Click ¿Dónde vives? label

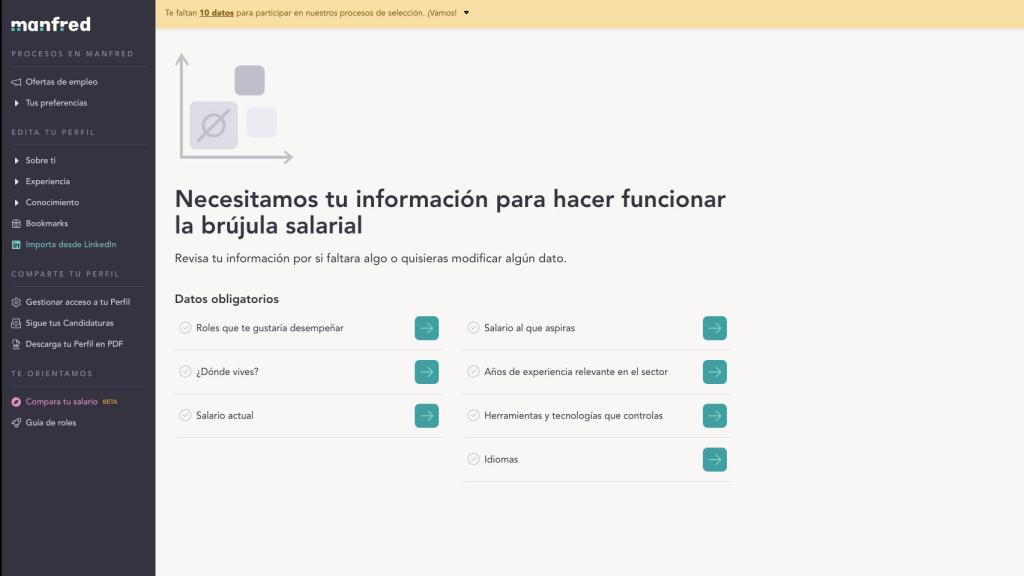pos(227,372)
